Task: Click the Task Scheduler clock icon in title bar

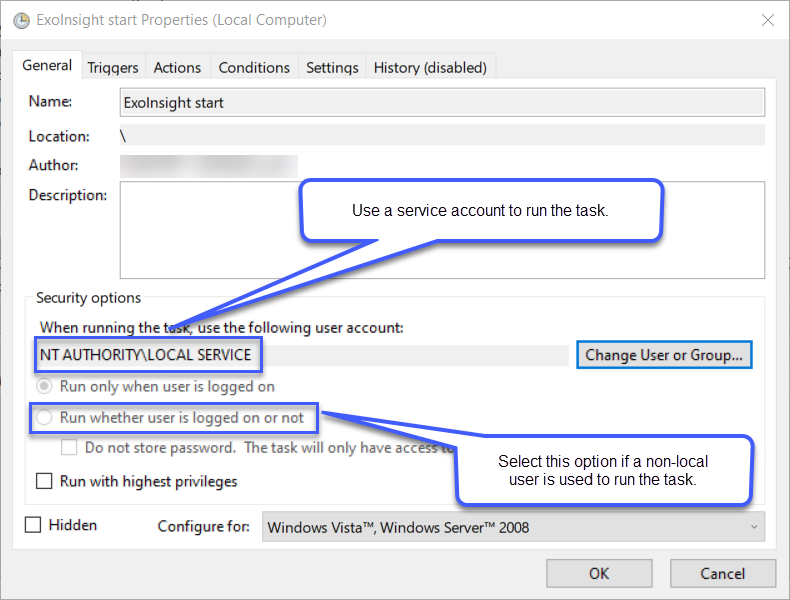Action: point(21,21)
